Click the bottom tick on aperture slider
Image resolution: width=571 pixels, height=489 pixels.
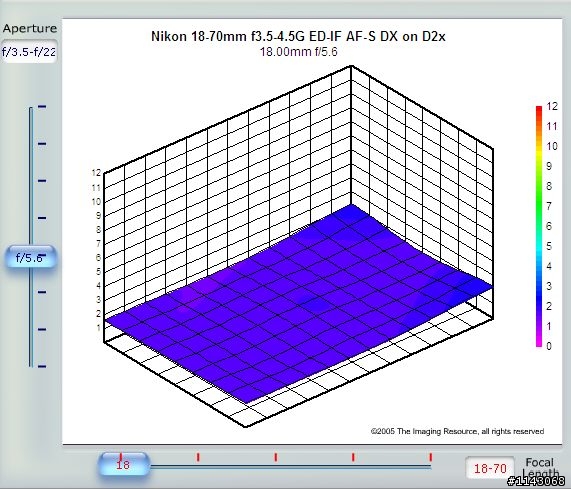42,366
